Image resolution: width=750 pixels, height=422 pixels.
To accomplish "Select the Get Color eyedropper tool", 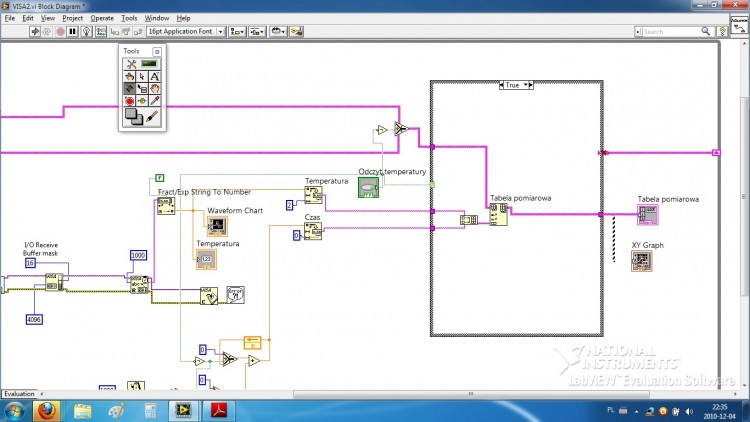I will pos(154,101).
